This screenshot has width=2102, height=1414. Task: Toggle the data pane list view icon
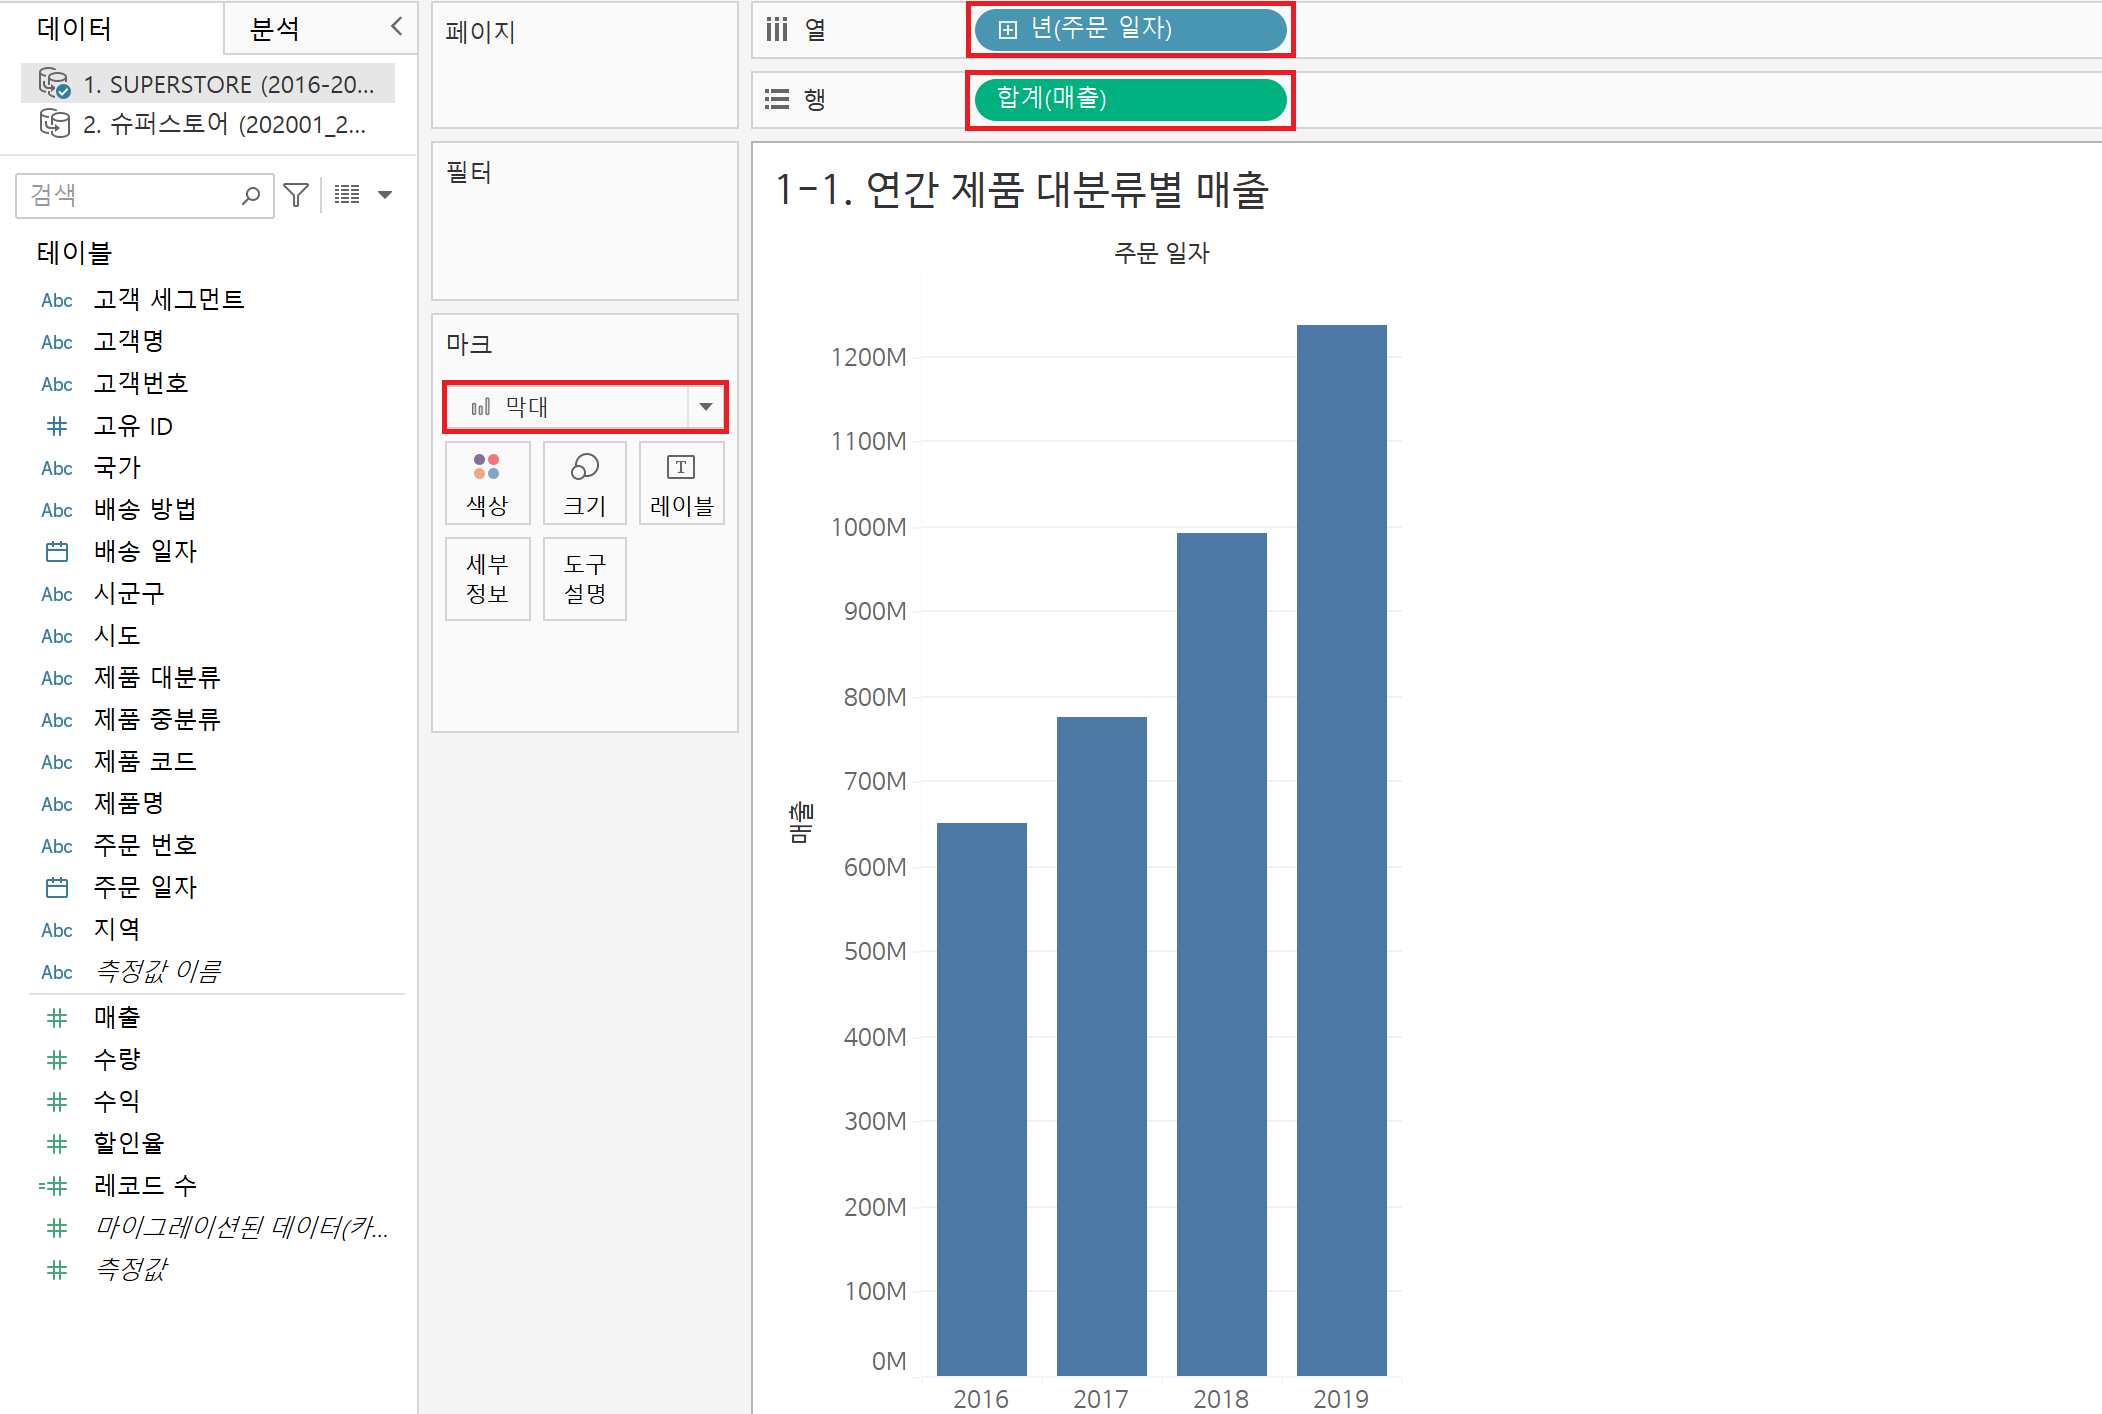(x=347, y=195)
